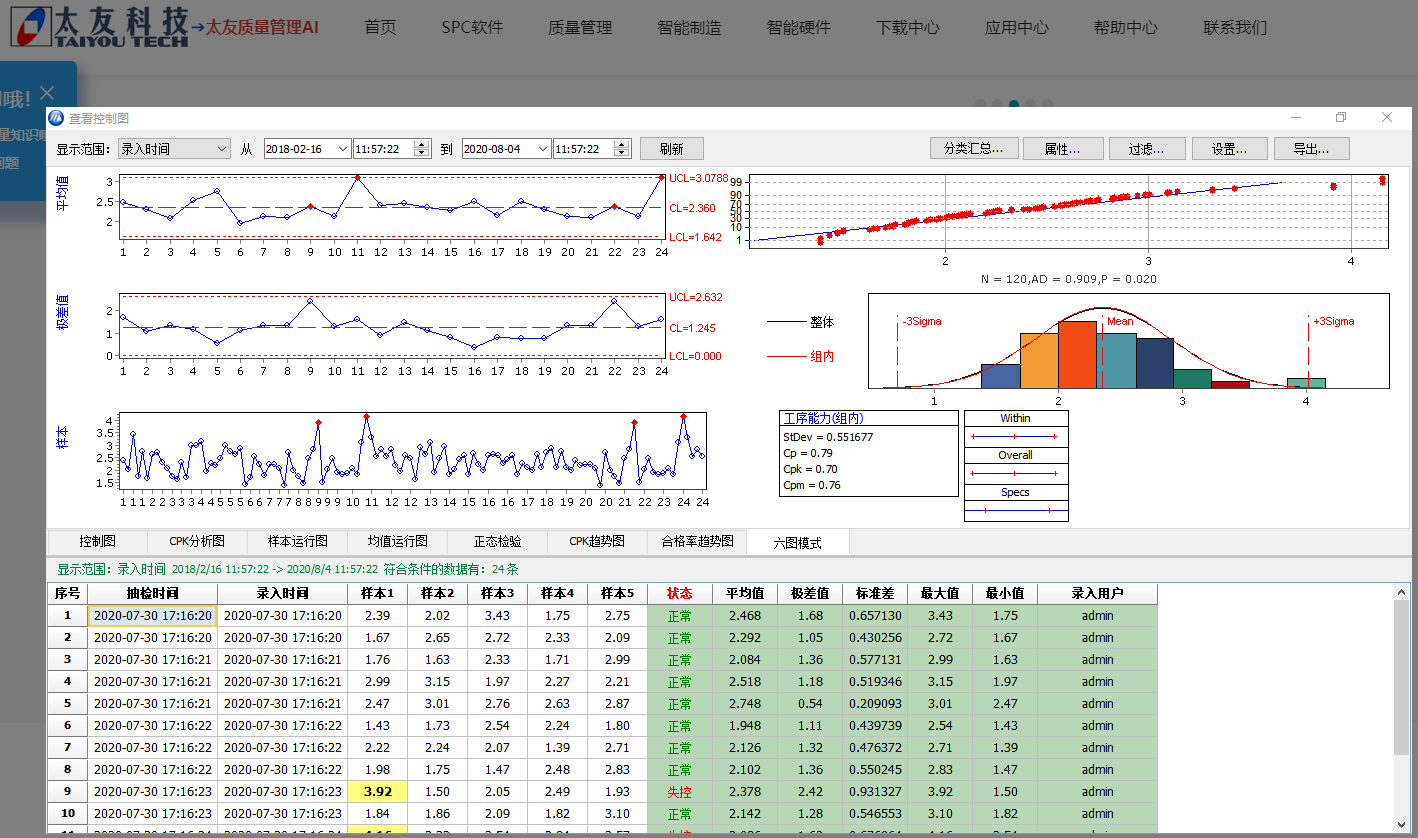Switch to the 均值运行图 tab

tap(397, 541)
